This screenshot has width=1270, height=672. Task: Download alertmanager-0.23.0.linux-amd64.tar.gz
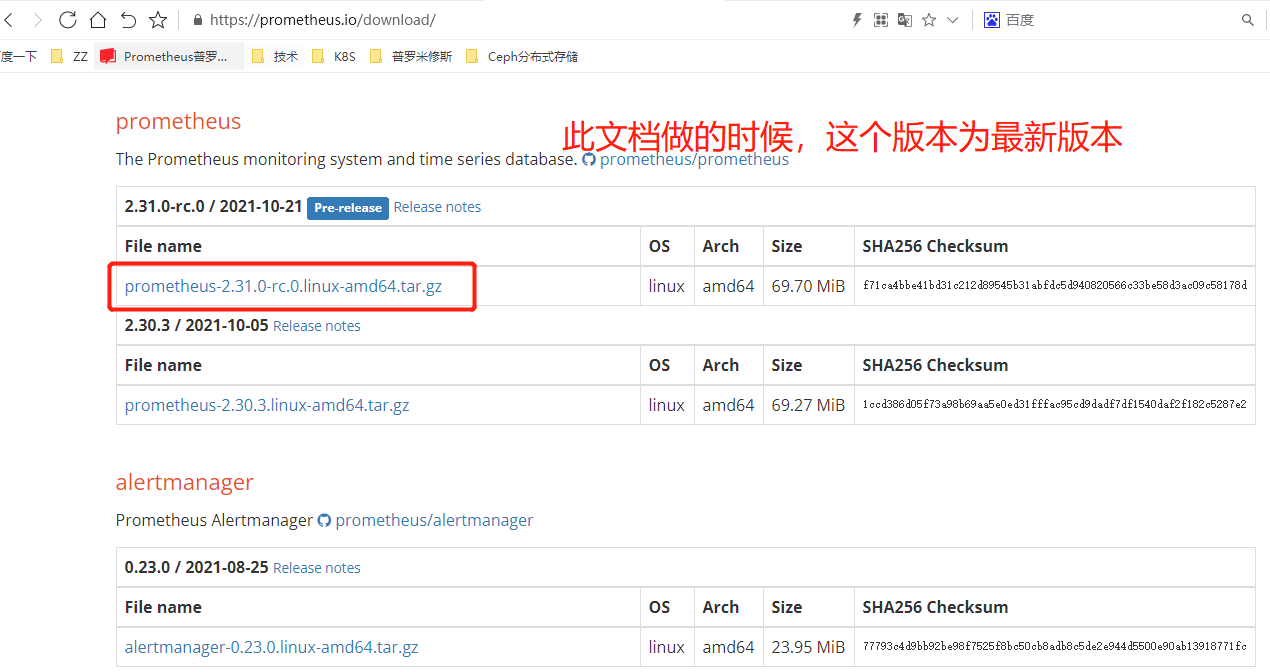tap(271, 647)
